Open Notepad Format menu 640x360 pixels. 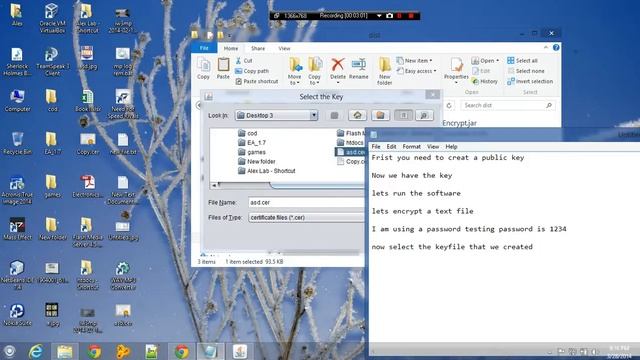click(411, 147)
